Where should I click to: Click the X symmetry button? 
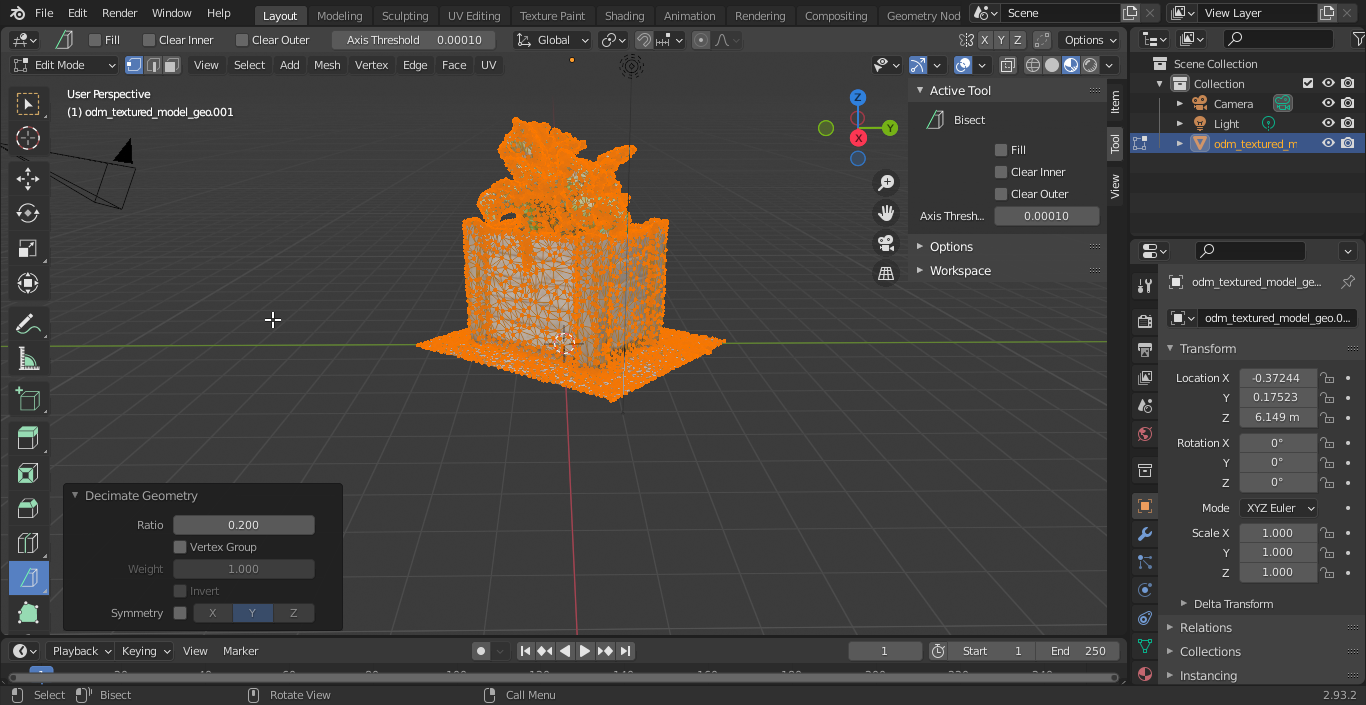click(x=212, y=613)
